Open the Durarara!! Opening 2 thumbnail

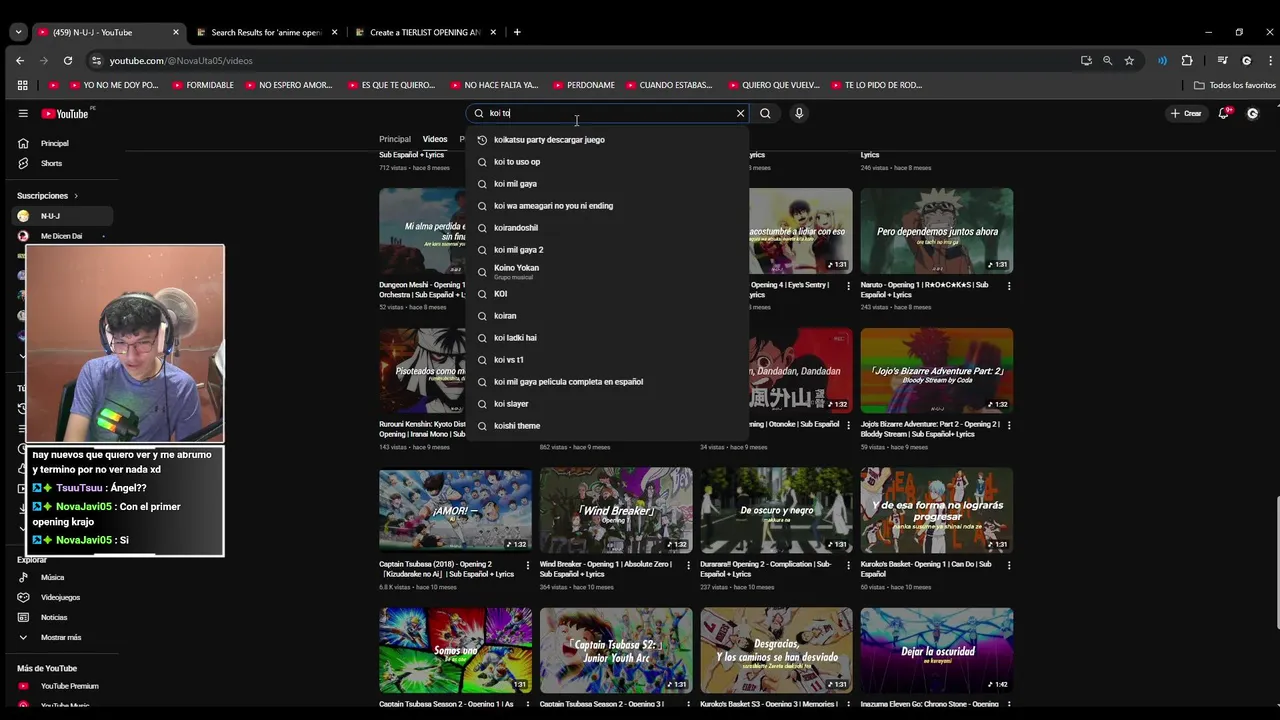[776, 511]
